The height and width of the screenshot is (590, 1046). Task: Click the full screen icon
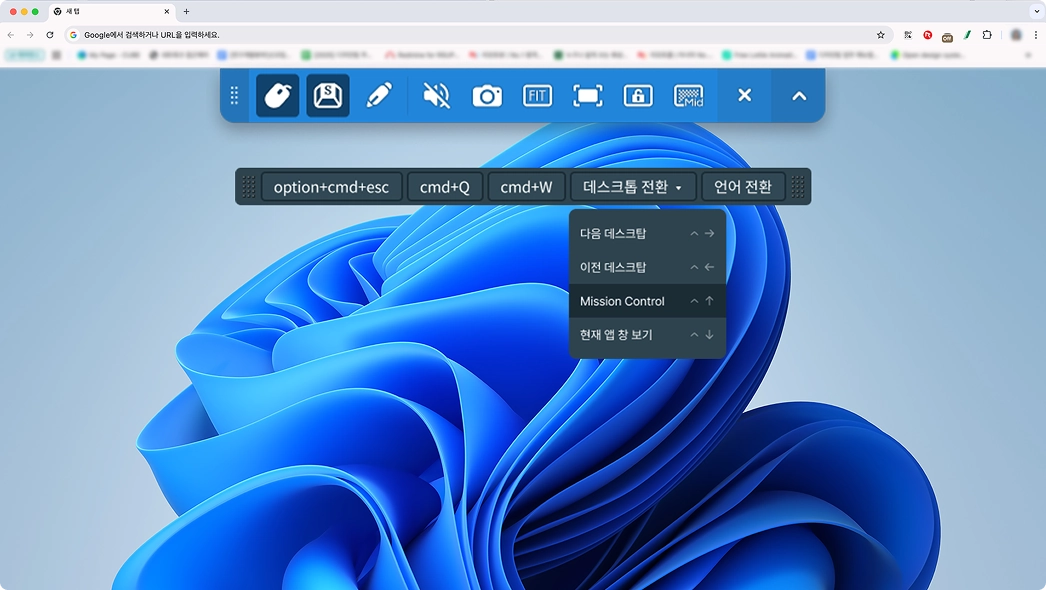[x=588, y=96]
